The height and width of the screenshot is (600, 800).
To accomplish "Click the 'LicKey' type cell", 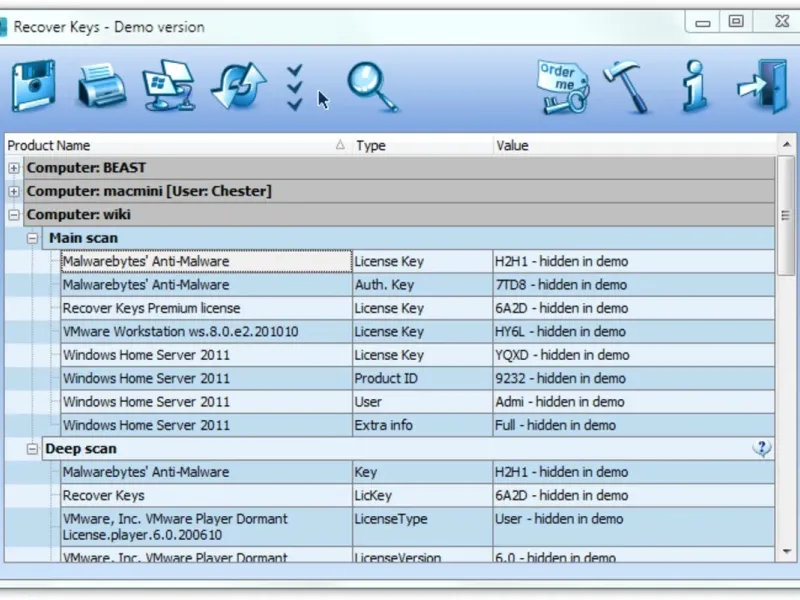I will point(422,495).
